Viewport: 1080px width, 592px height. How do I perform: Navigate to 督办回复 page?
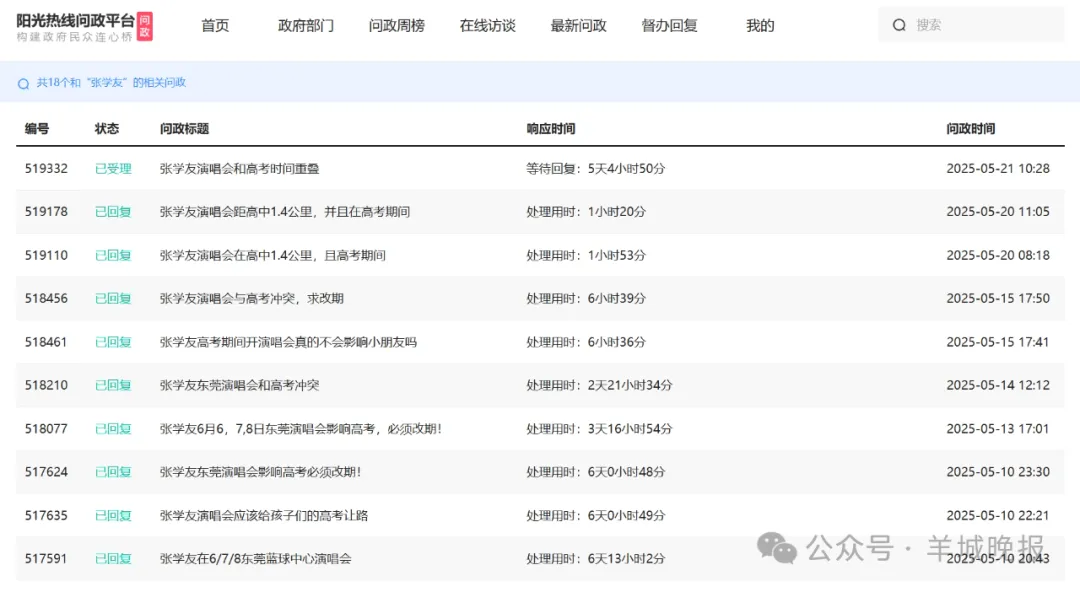[x=670, y=26]
